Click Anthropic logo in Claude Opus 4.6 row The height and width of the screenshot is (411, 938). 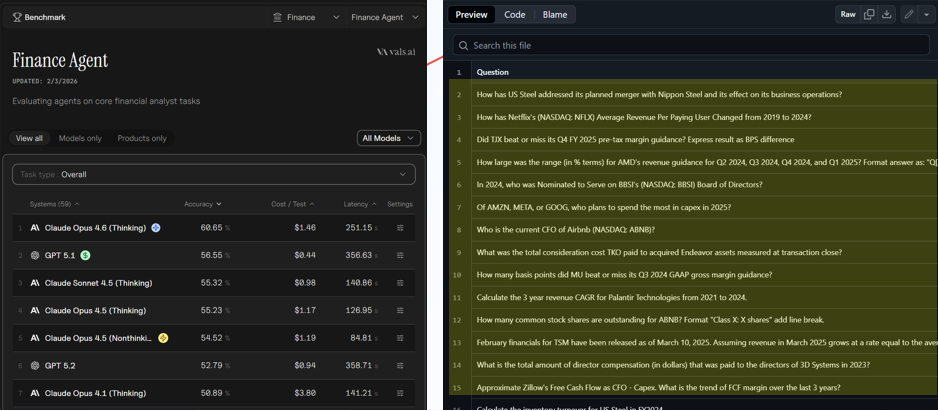click(35, 228)
